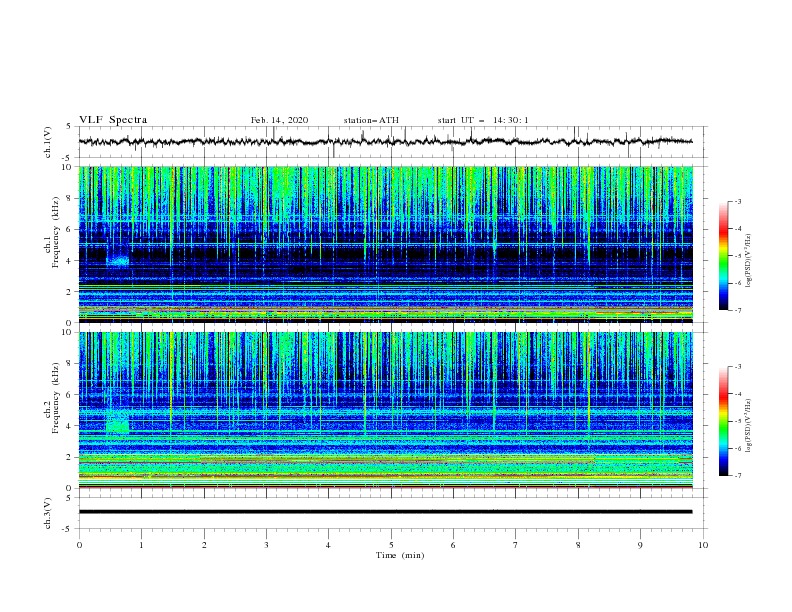The image size is (792, 612).
Task: Click time axis tick label "6"
Action: tap(453, 545)
